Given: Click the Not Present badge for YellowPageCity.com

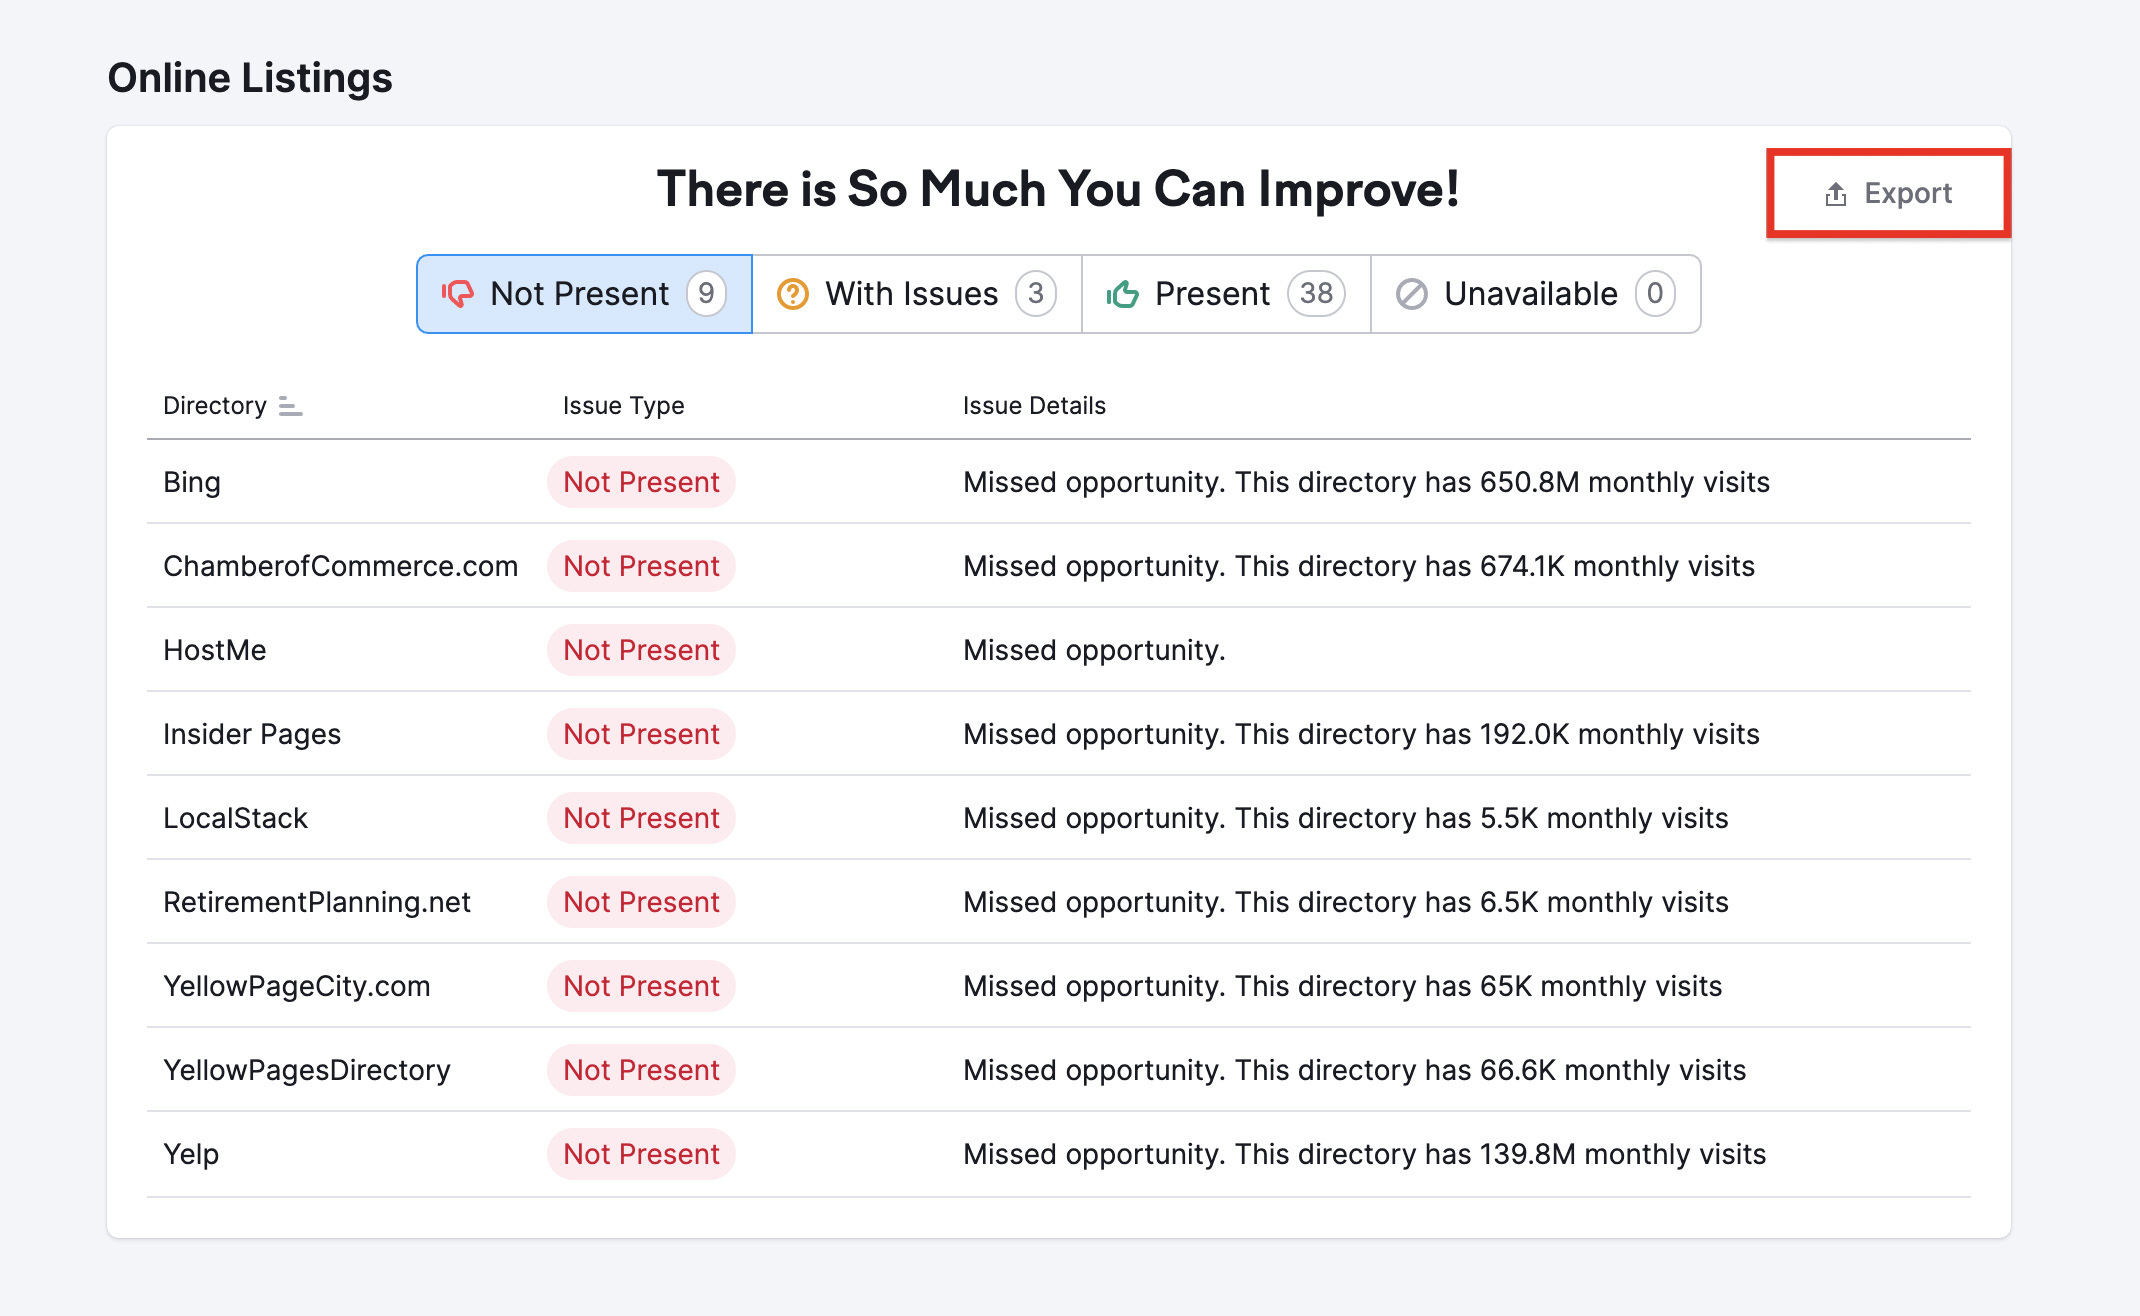Looking at the screenshot, I should [641, 986].
